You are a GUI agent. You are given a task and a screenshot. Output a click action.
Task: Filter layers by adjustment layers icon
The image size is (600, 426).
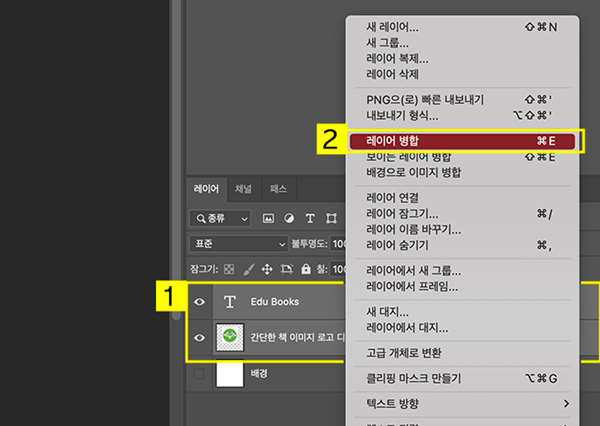click(x=289, y=219)
